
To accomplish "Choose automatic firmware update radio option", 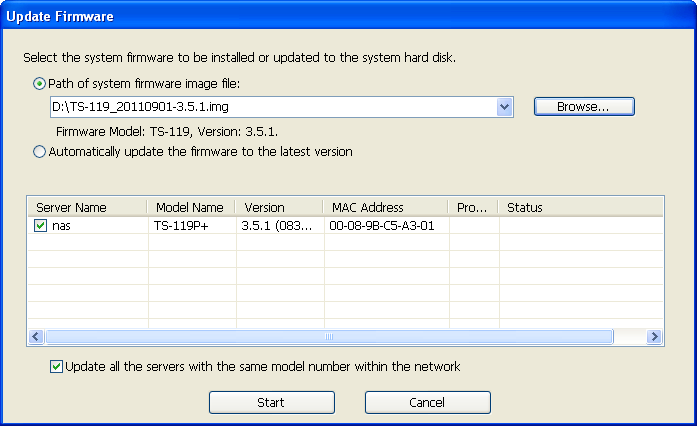I will pos(40,152).
